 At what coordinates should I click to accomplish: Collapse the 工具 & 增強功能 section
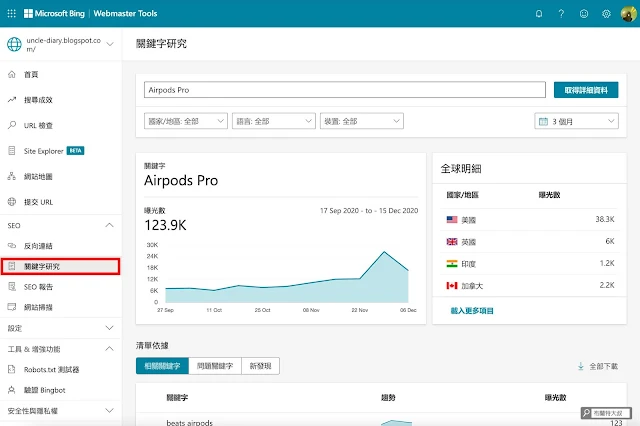tap(109, 349)
